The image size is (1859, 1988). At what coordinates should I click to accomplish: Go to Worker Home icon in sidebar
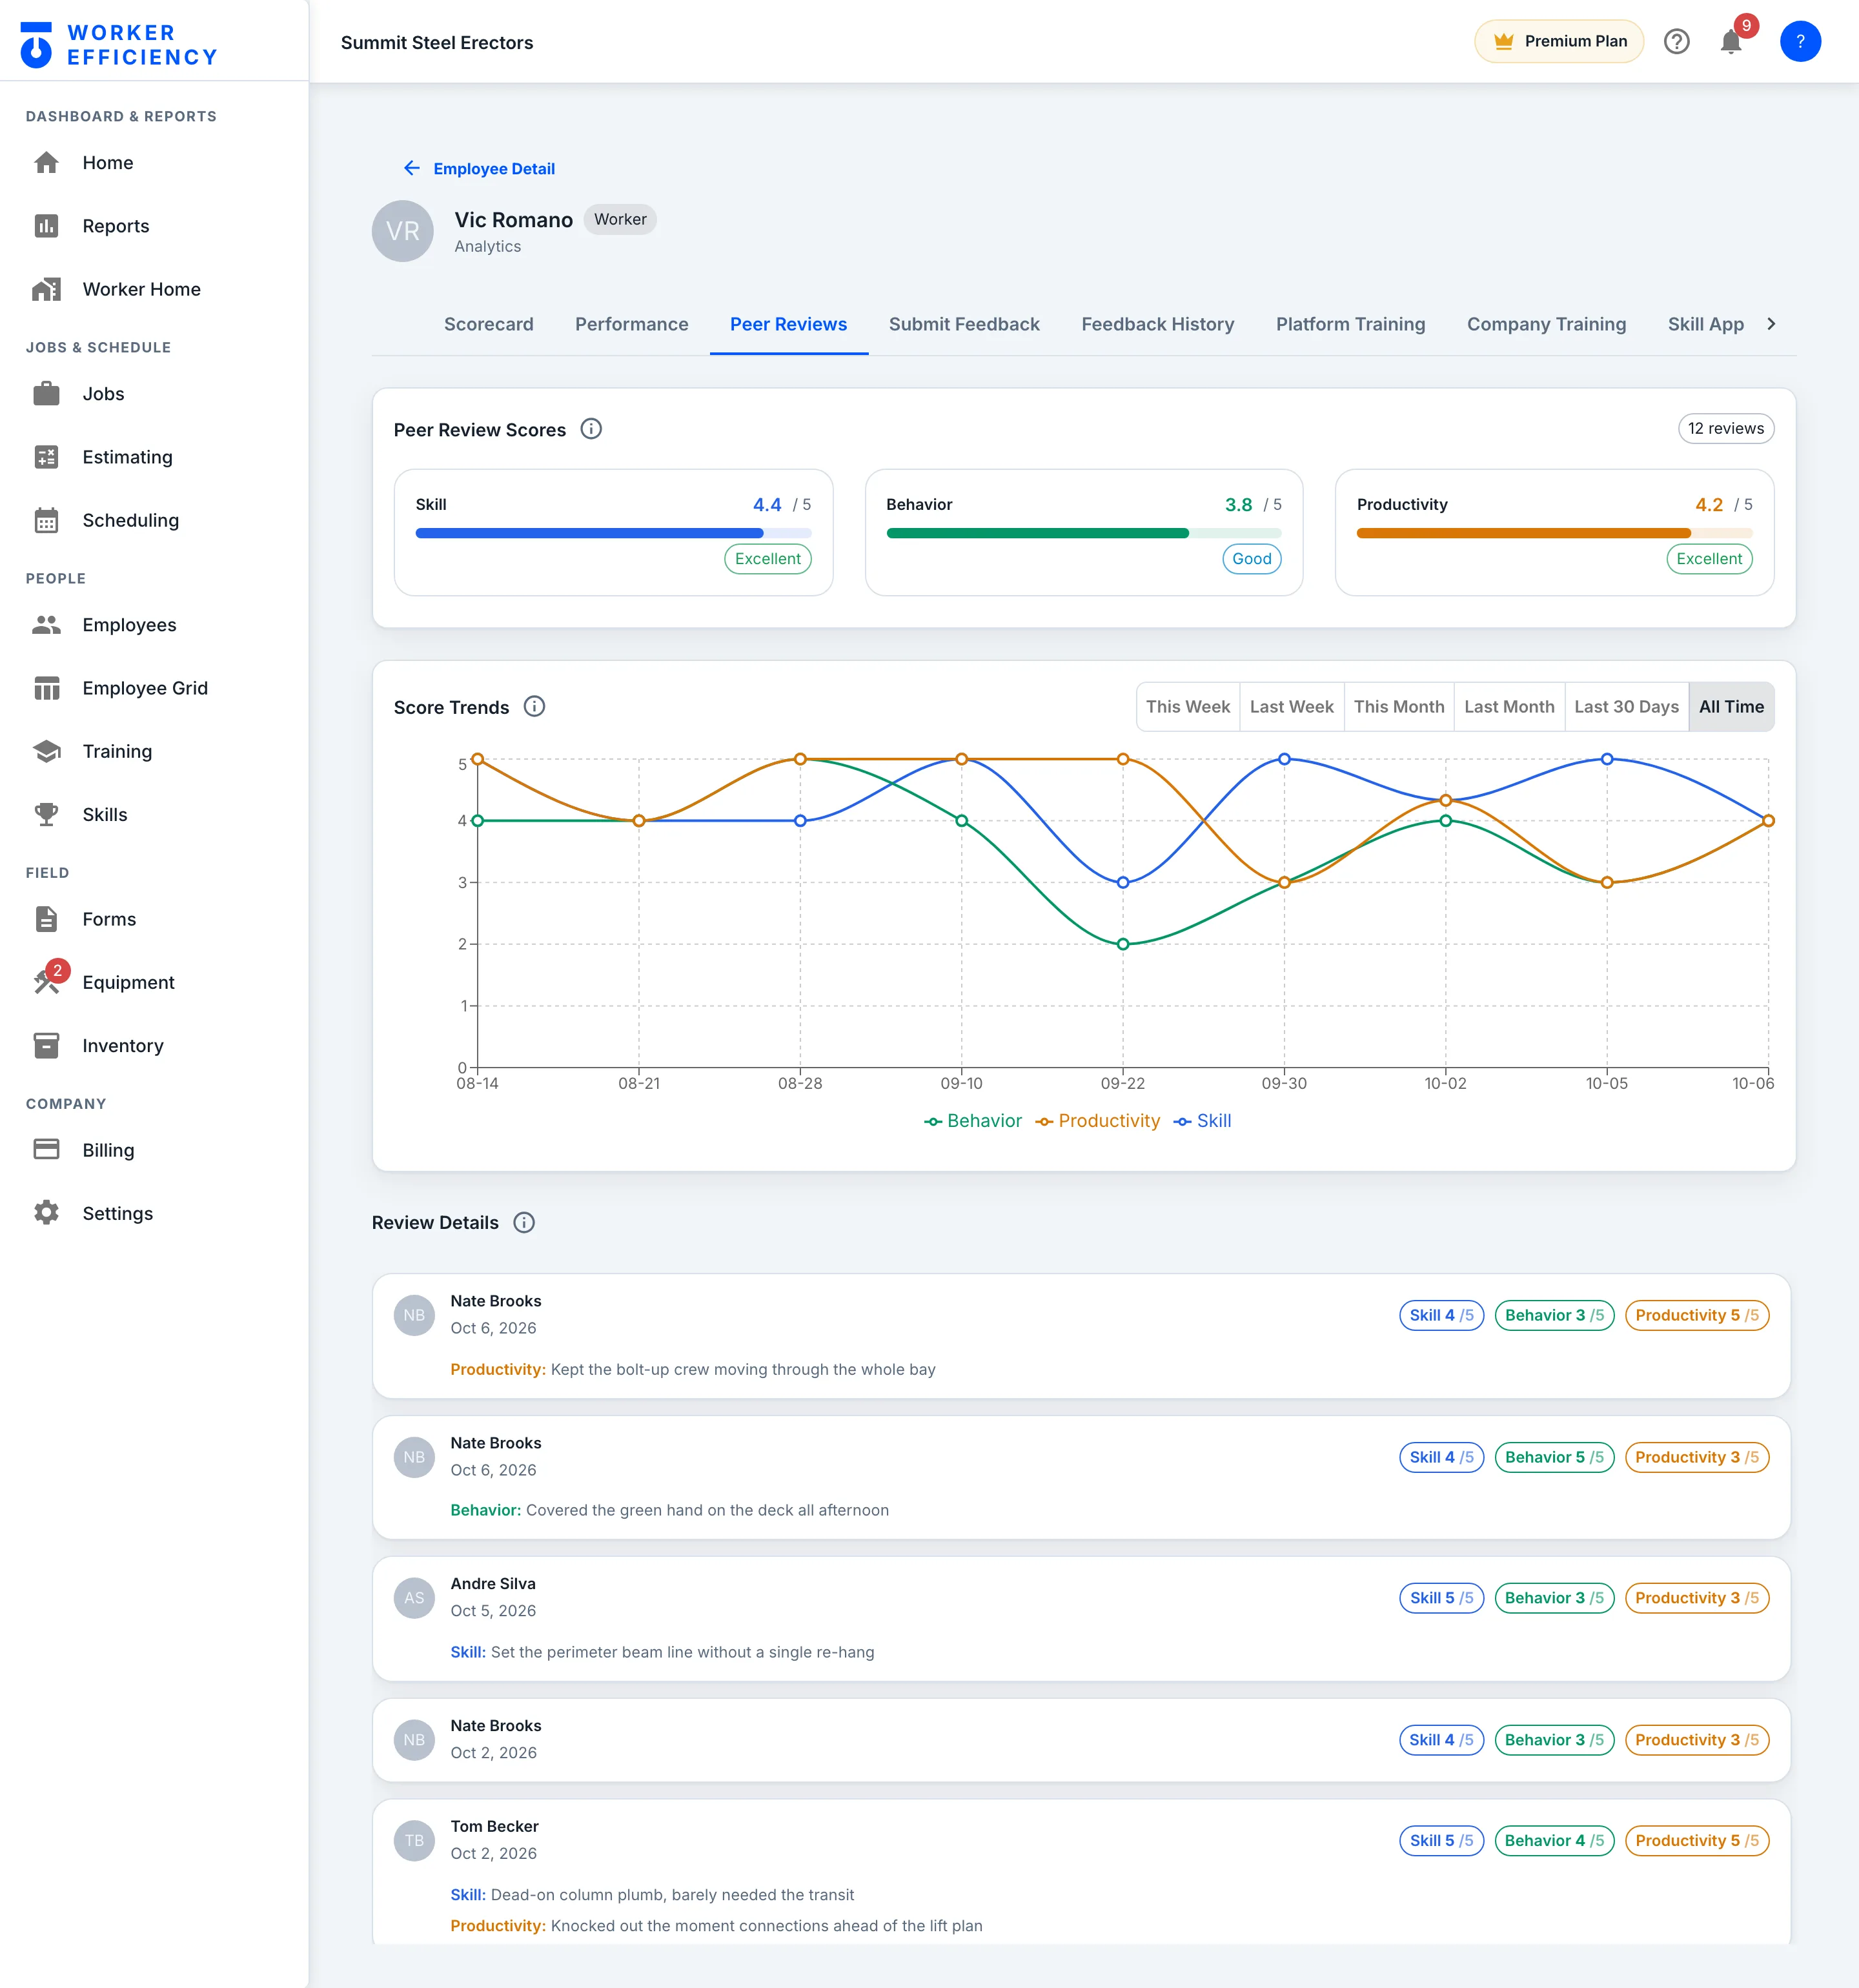46,289
